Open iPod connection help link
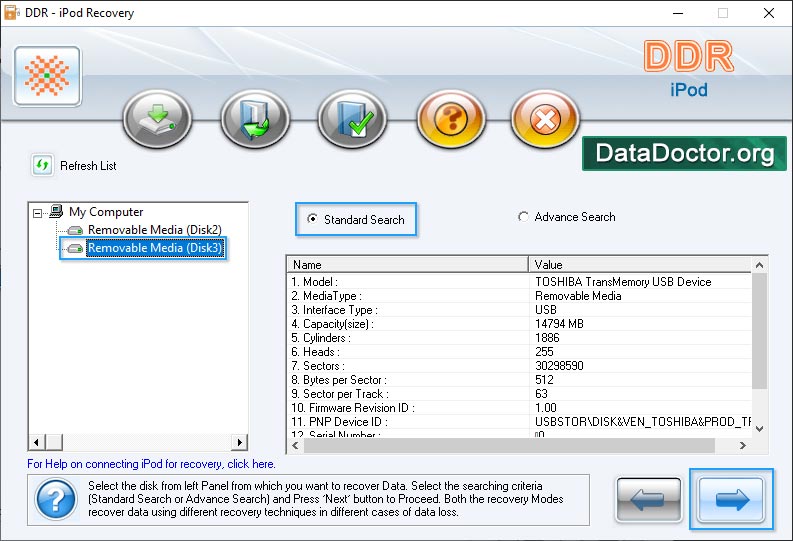This screenshot has width=793, height=541. coord(151,464)
